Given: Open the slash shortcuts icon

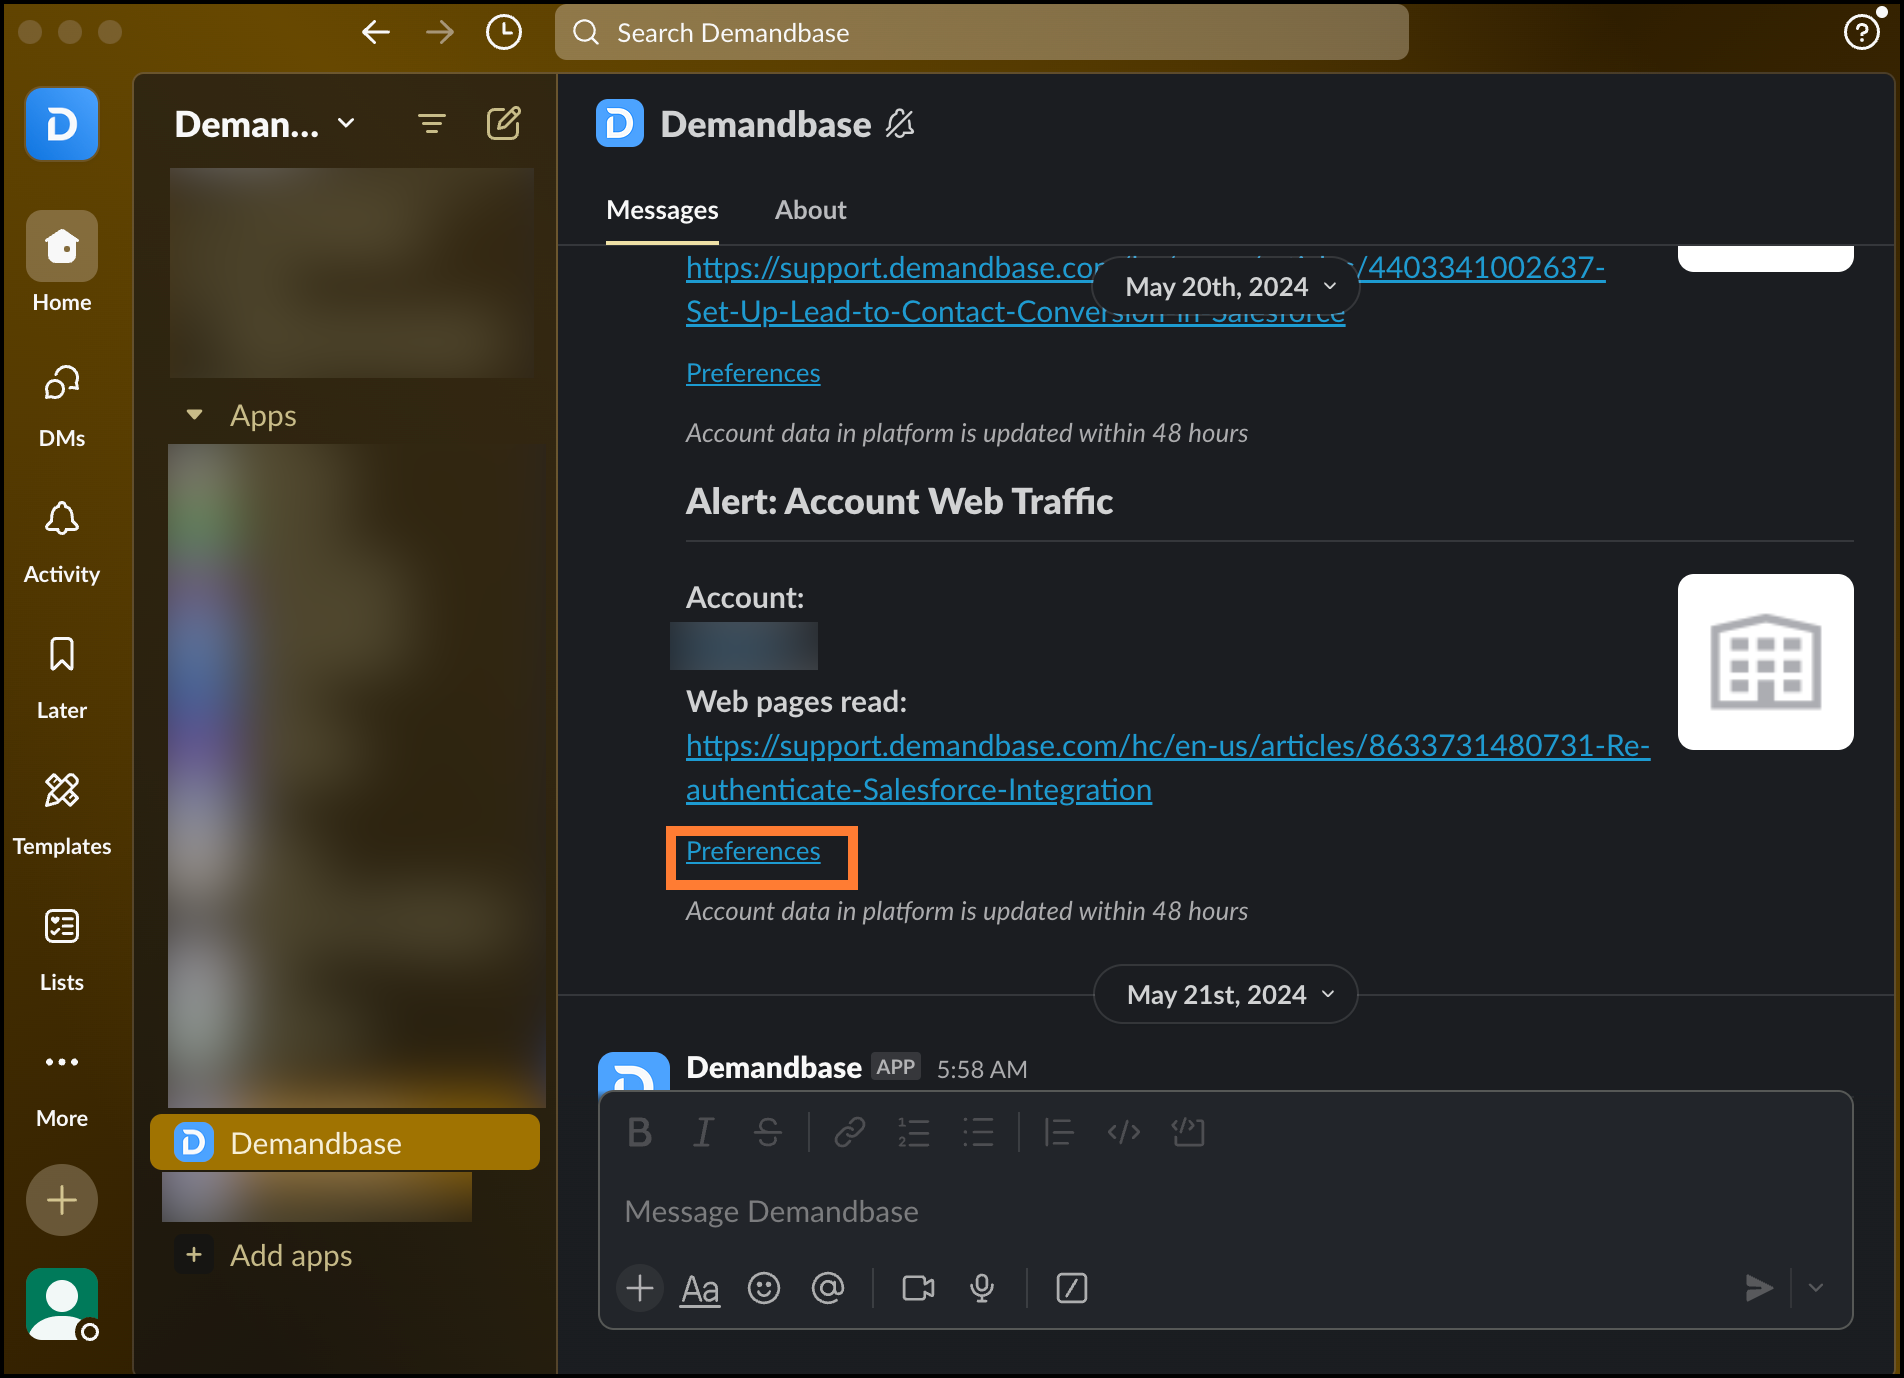Looking at the screenshot, I should 1072,1288.
